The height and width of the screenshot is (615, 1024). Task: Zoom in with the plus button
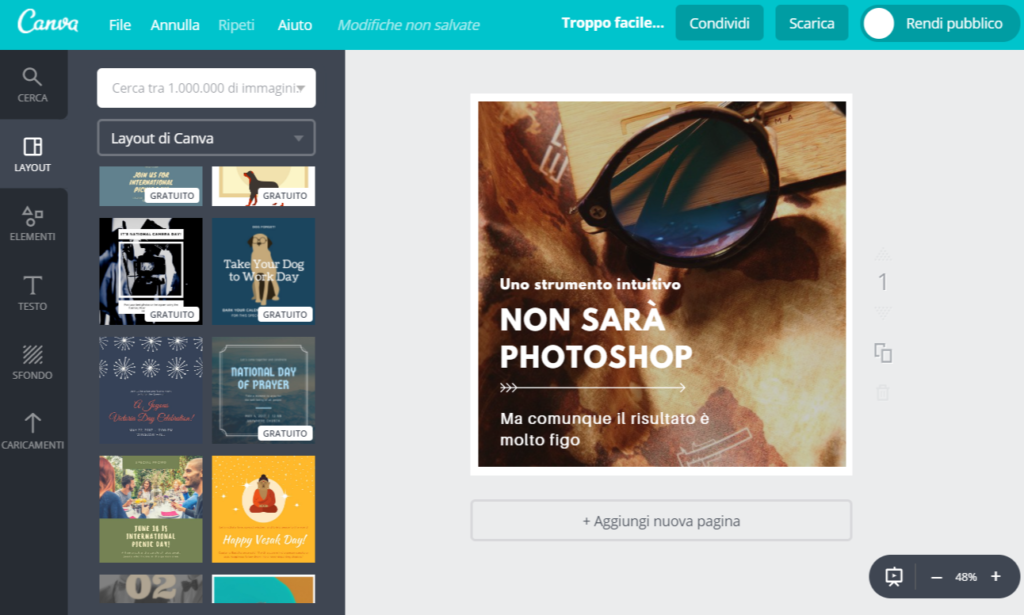pyautogui.click(x=995, y=577)
